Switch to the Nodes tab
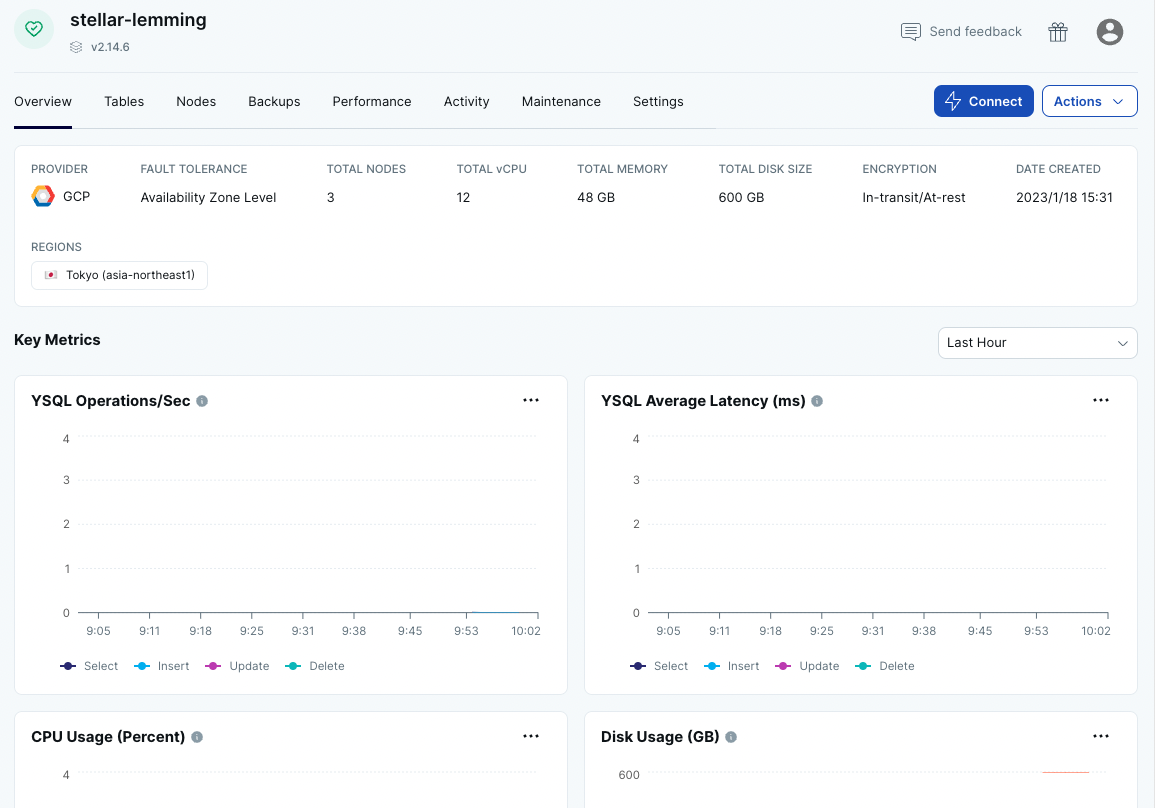 [196, 102]
